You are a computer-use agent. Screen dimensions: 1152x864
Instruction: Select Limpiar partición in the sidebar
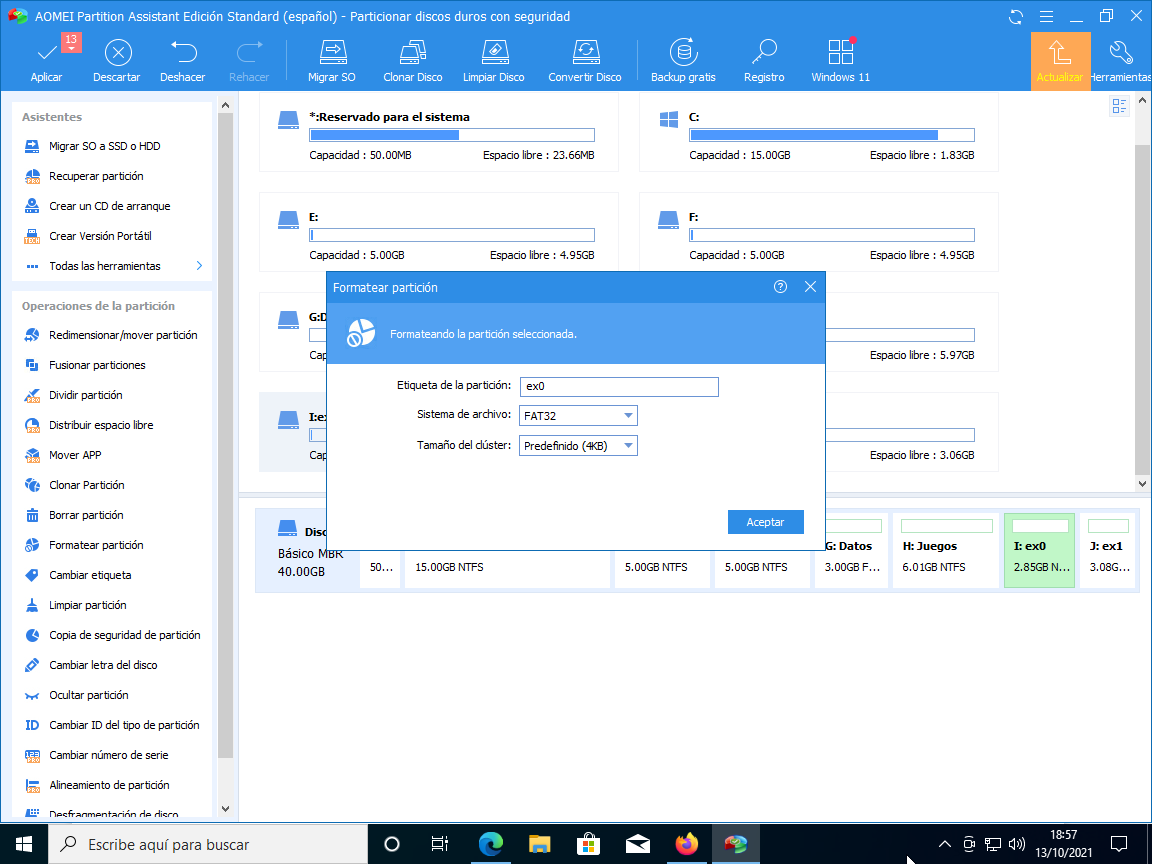tap(87, 605)
